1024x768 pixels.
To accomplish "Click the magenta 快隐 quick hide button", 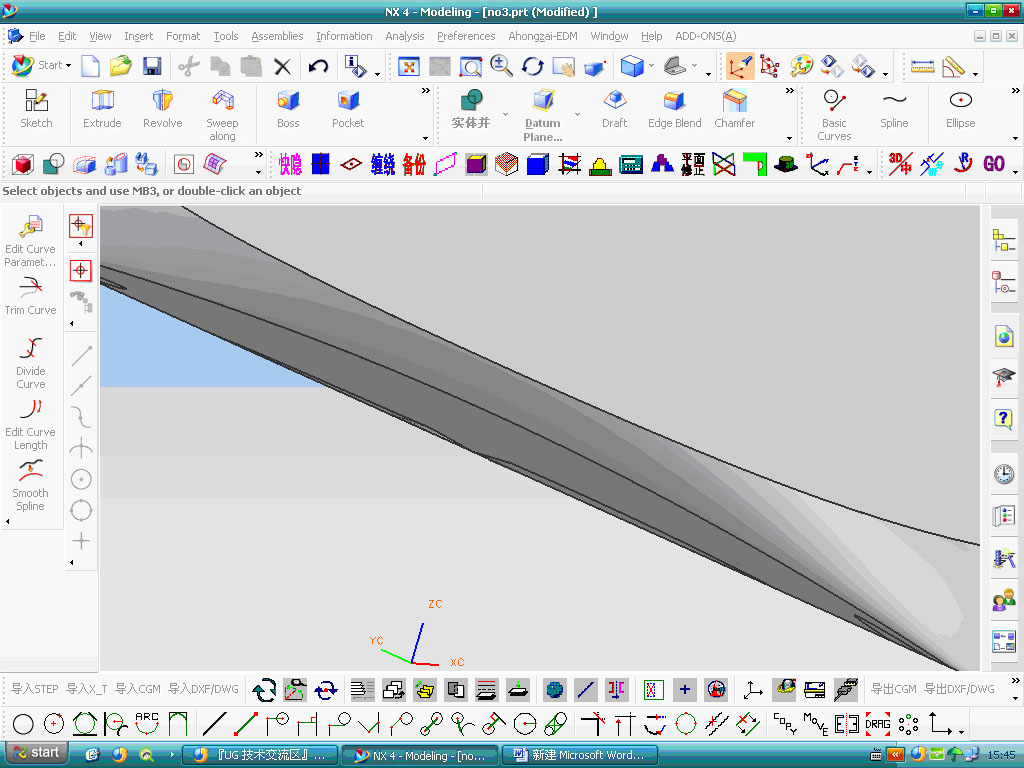I will pos(290,164).
